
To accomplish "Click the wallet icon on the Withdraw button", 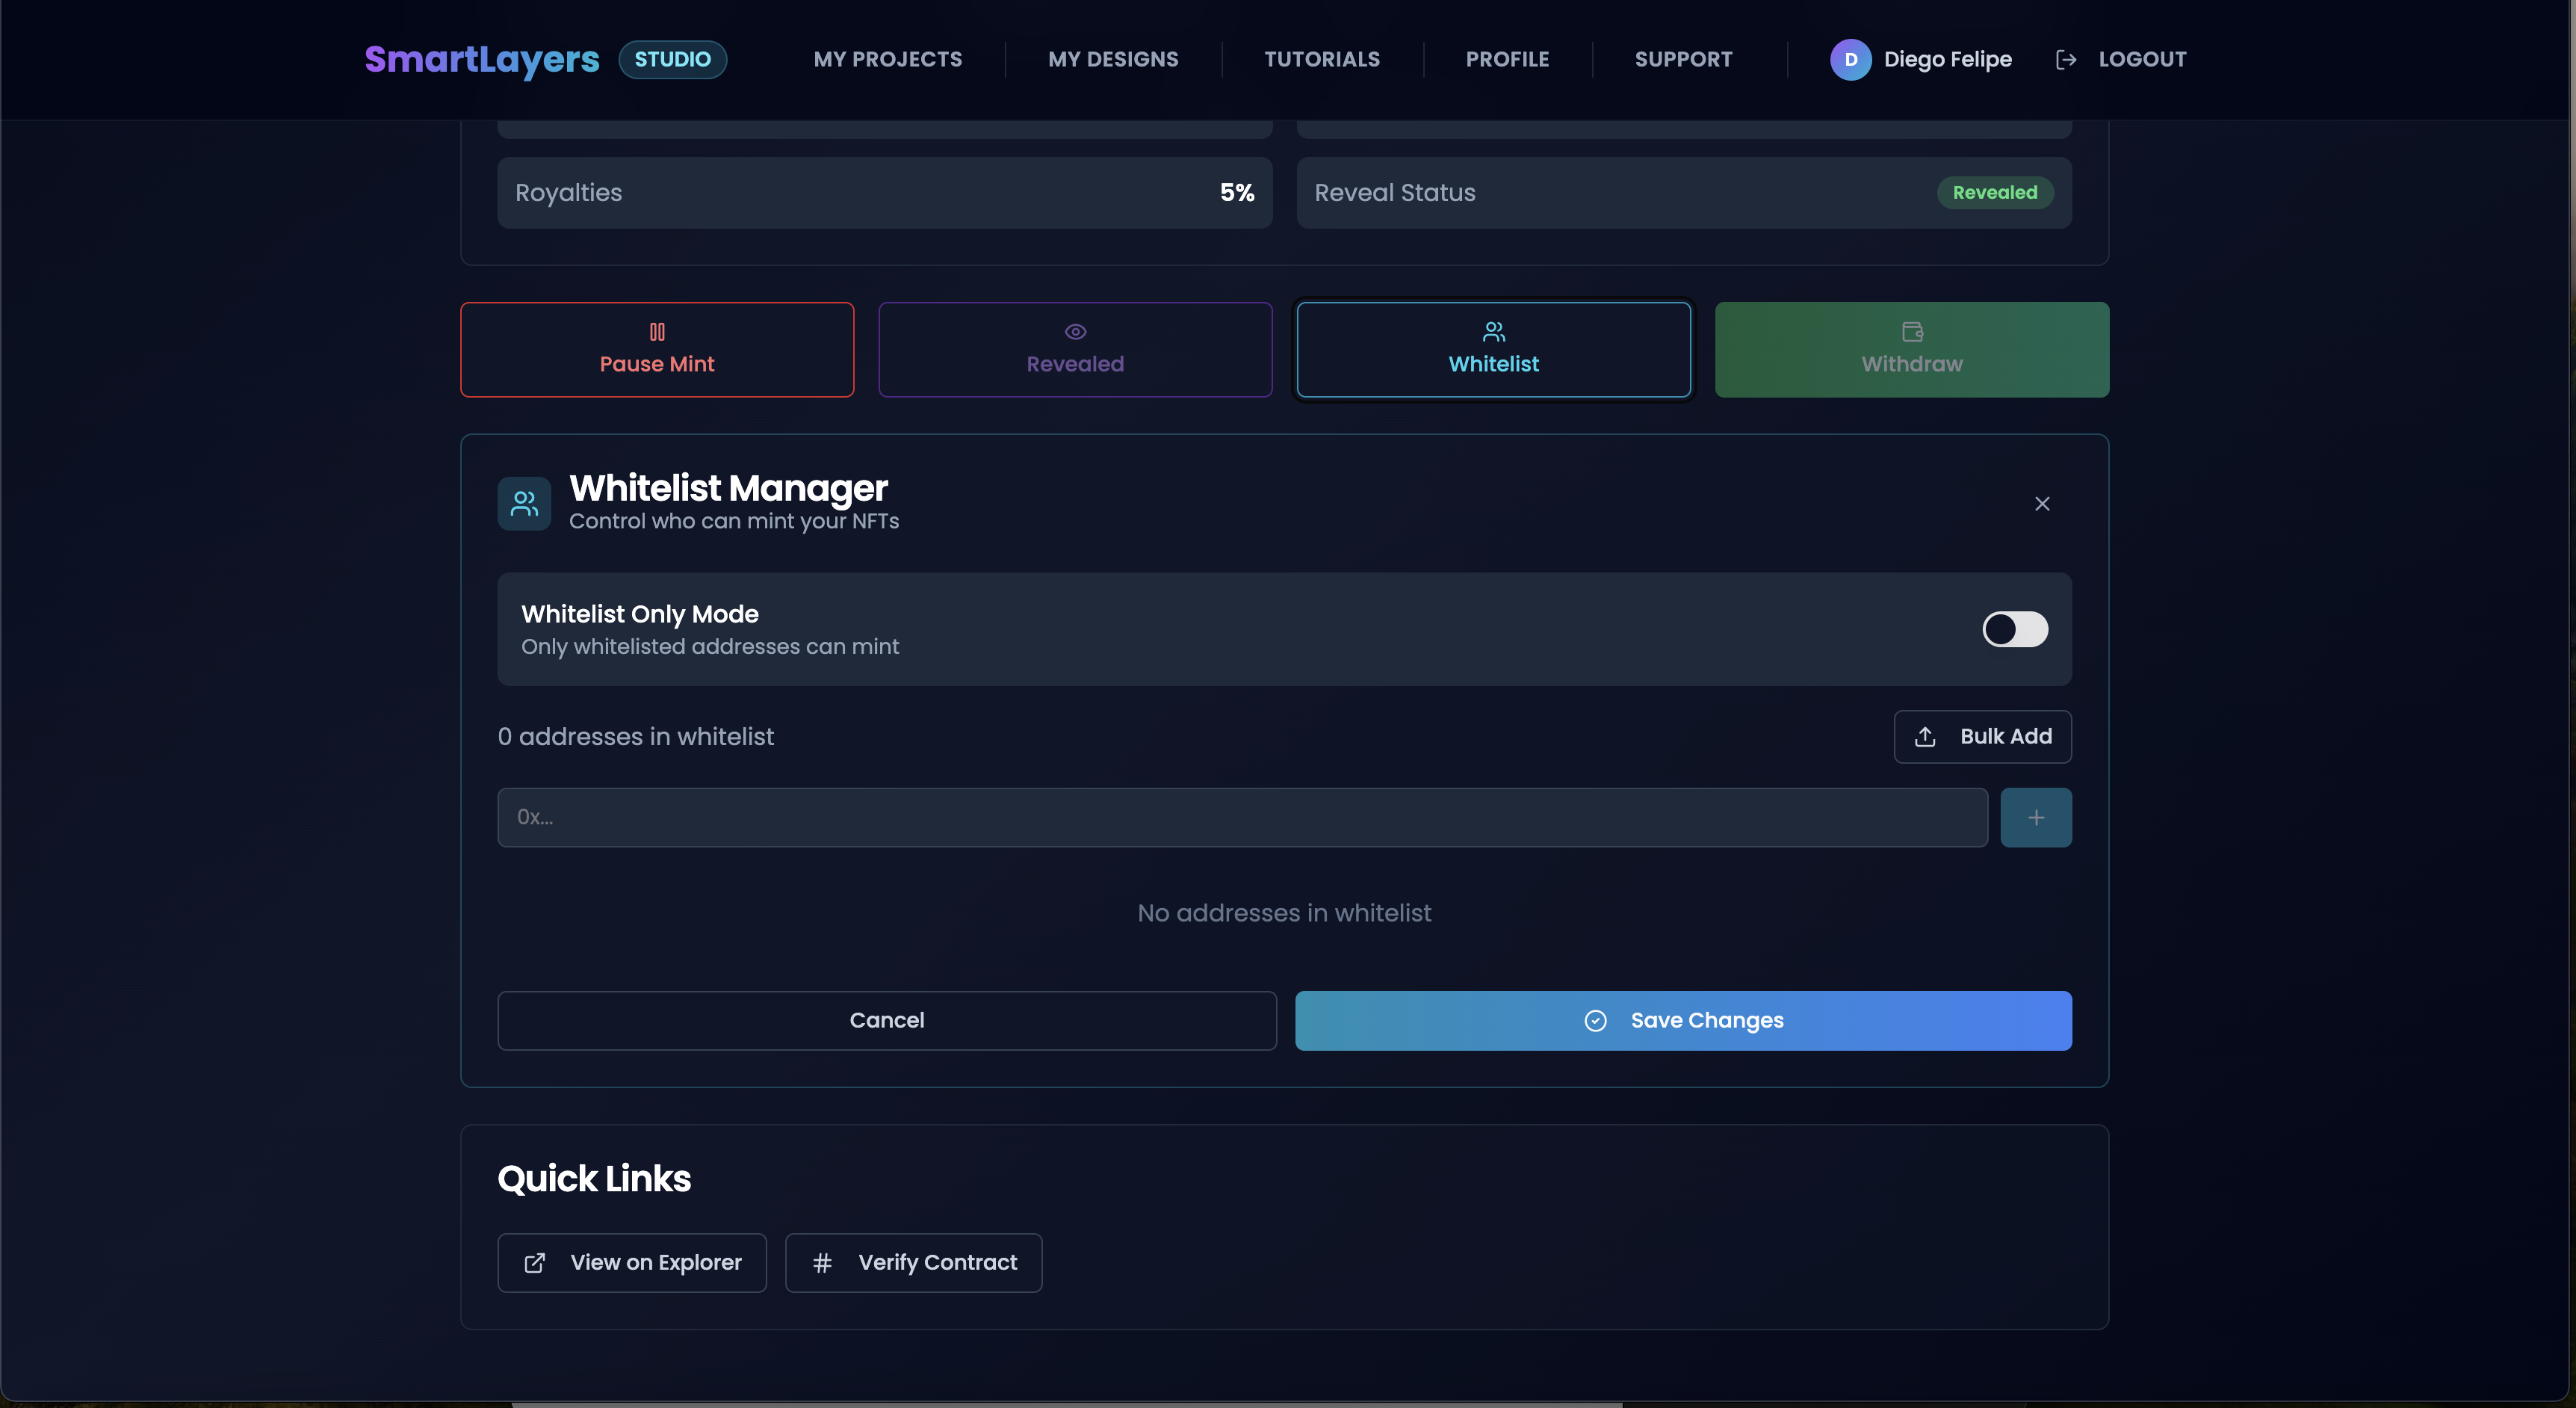I will (x=1911, y=331).
